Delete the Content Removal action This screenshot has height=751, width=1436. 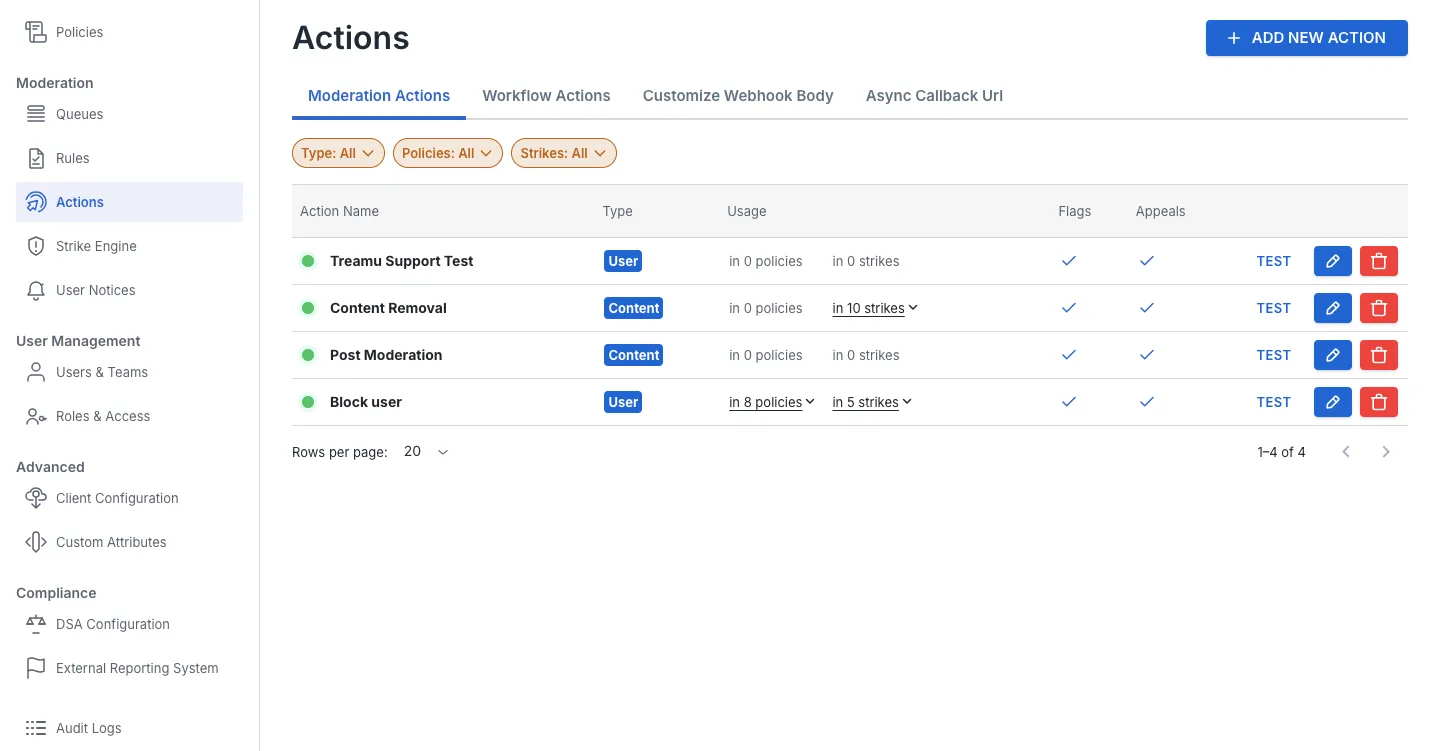(x=1379, y=308)
